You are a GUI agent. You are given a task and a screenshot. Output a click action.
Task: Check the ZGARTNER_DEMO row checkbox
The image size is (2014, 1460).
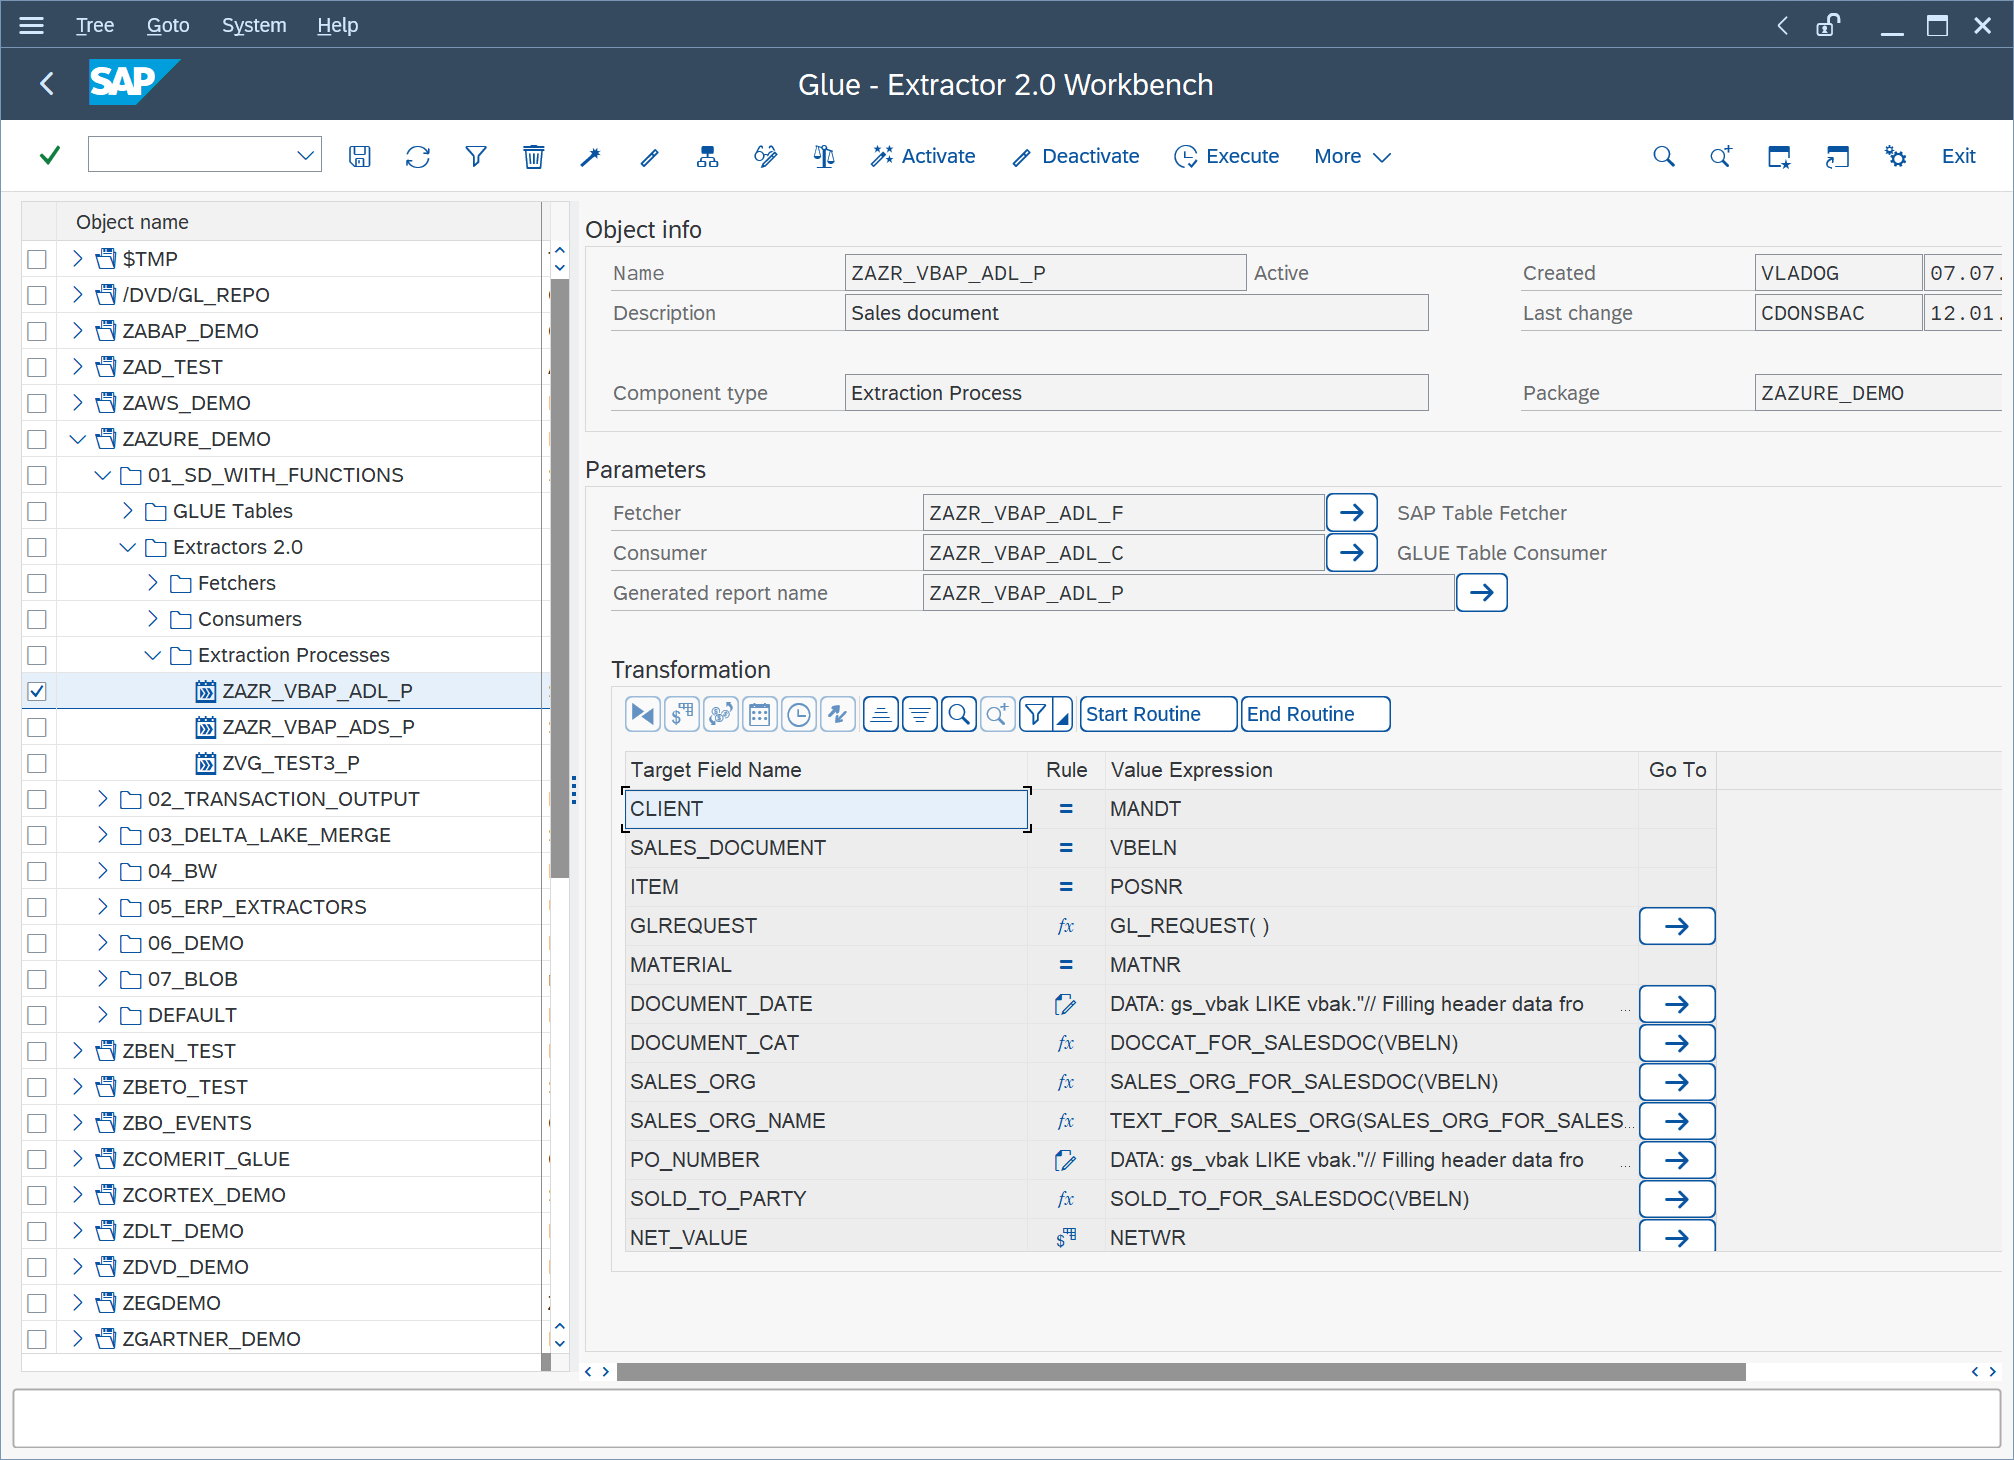coord(37,1339)
